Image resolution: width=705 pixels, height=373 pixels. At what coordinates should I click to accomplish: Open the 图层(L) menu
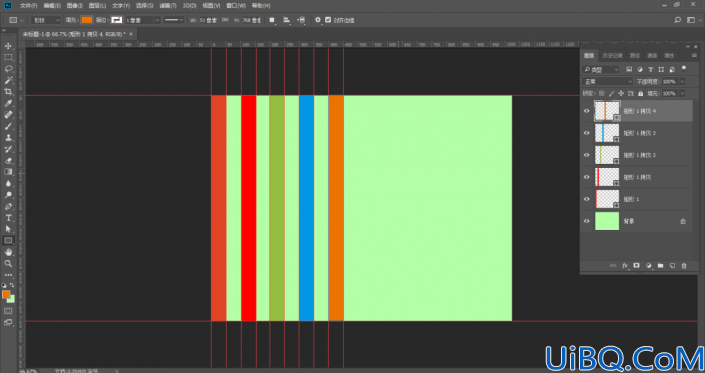pos(98,6)
